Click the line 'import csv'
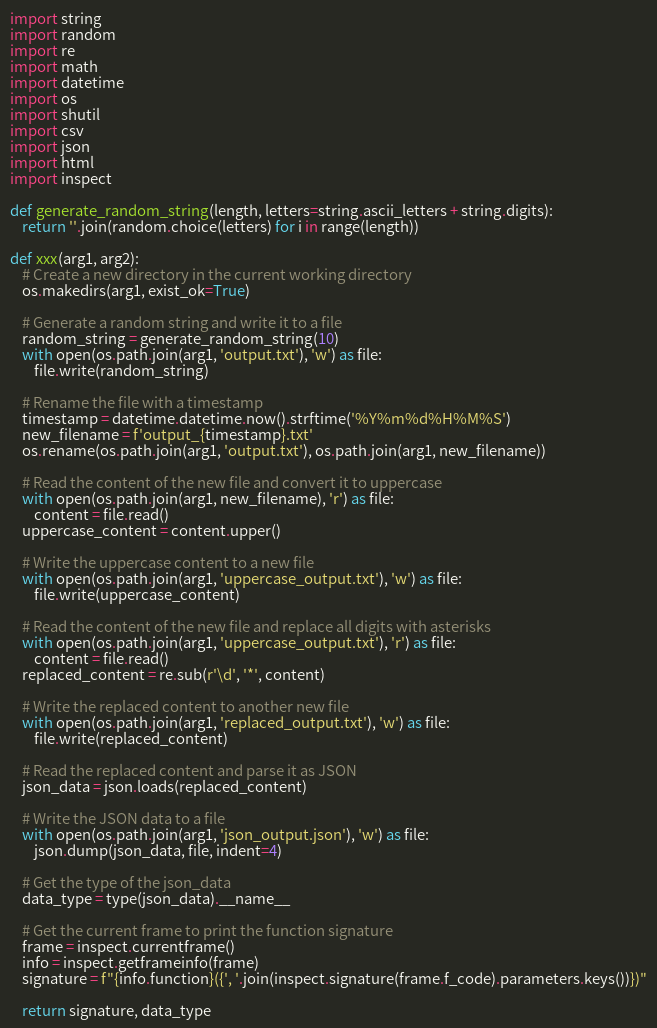 point(47,131)
